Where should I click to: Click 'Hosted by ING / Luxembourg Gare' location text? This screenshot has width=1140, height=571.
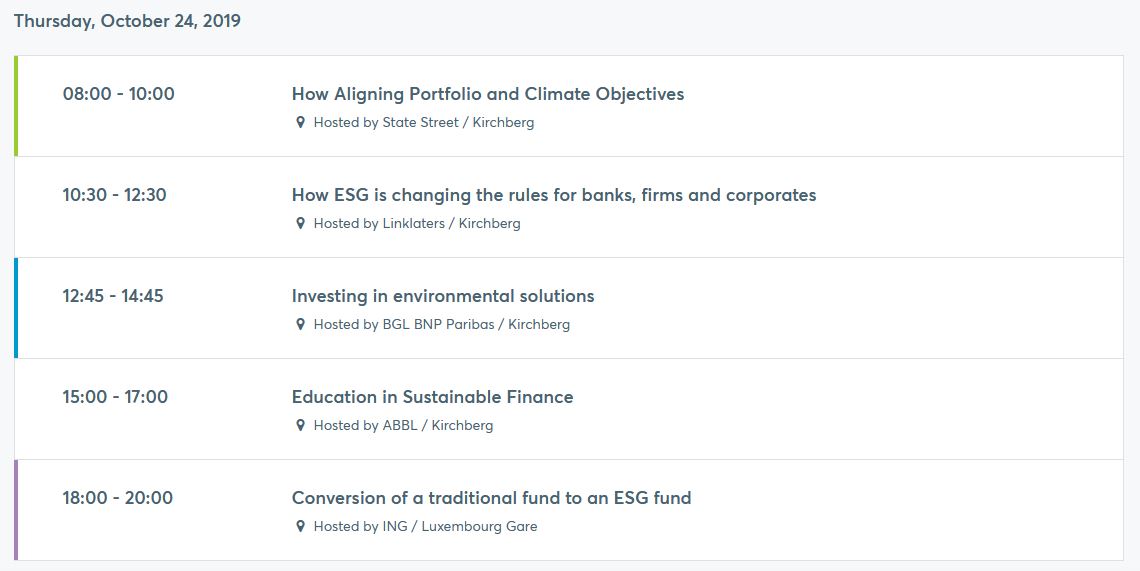[425, 526]
